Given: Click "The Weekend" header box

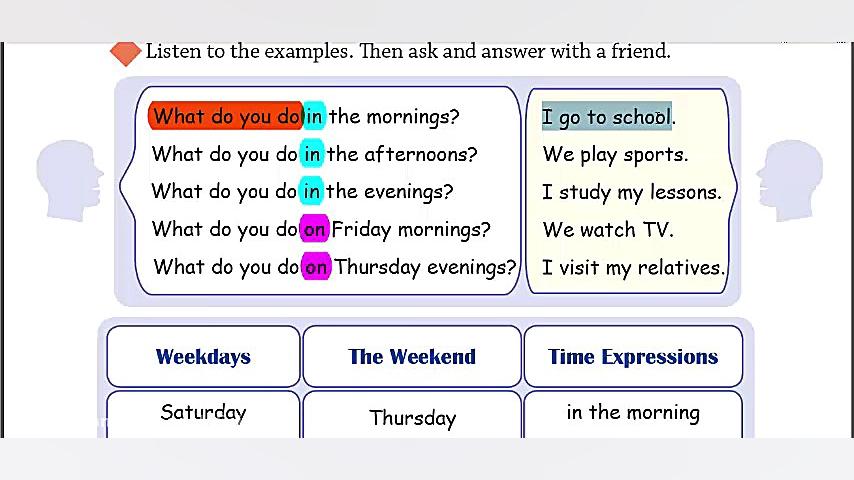Looking at the screenshot, I should 412,357.
